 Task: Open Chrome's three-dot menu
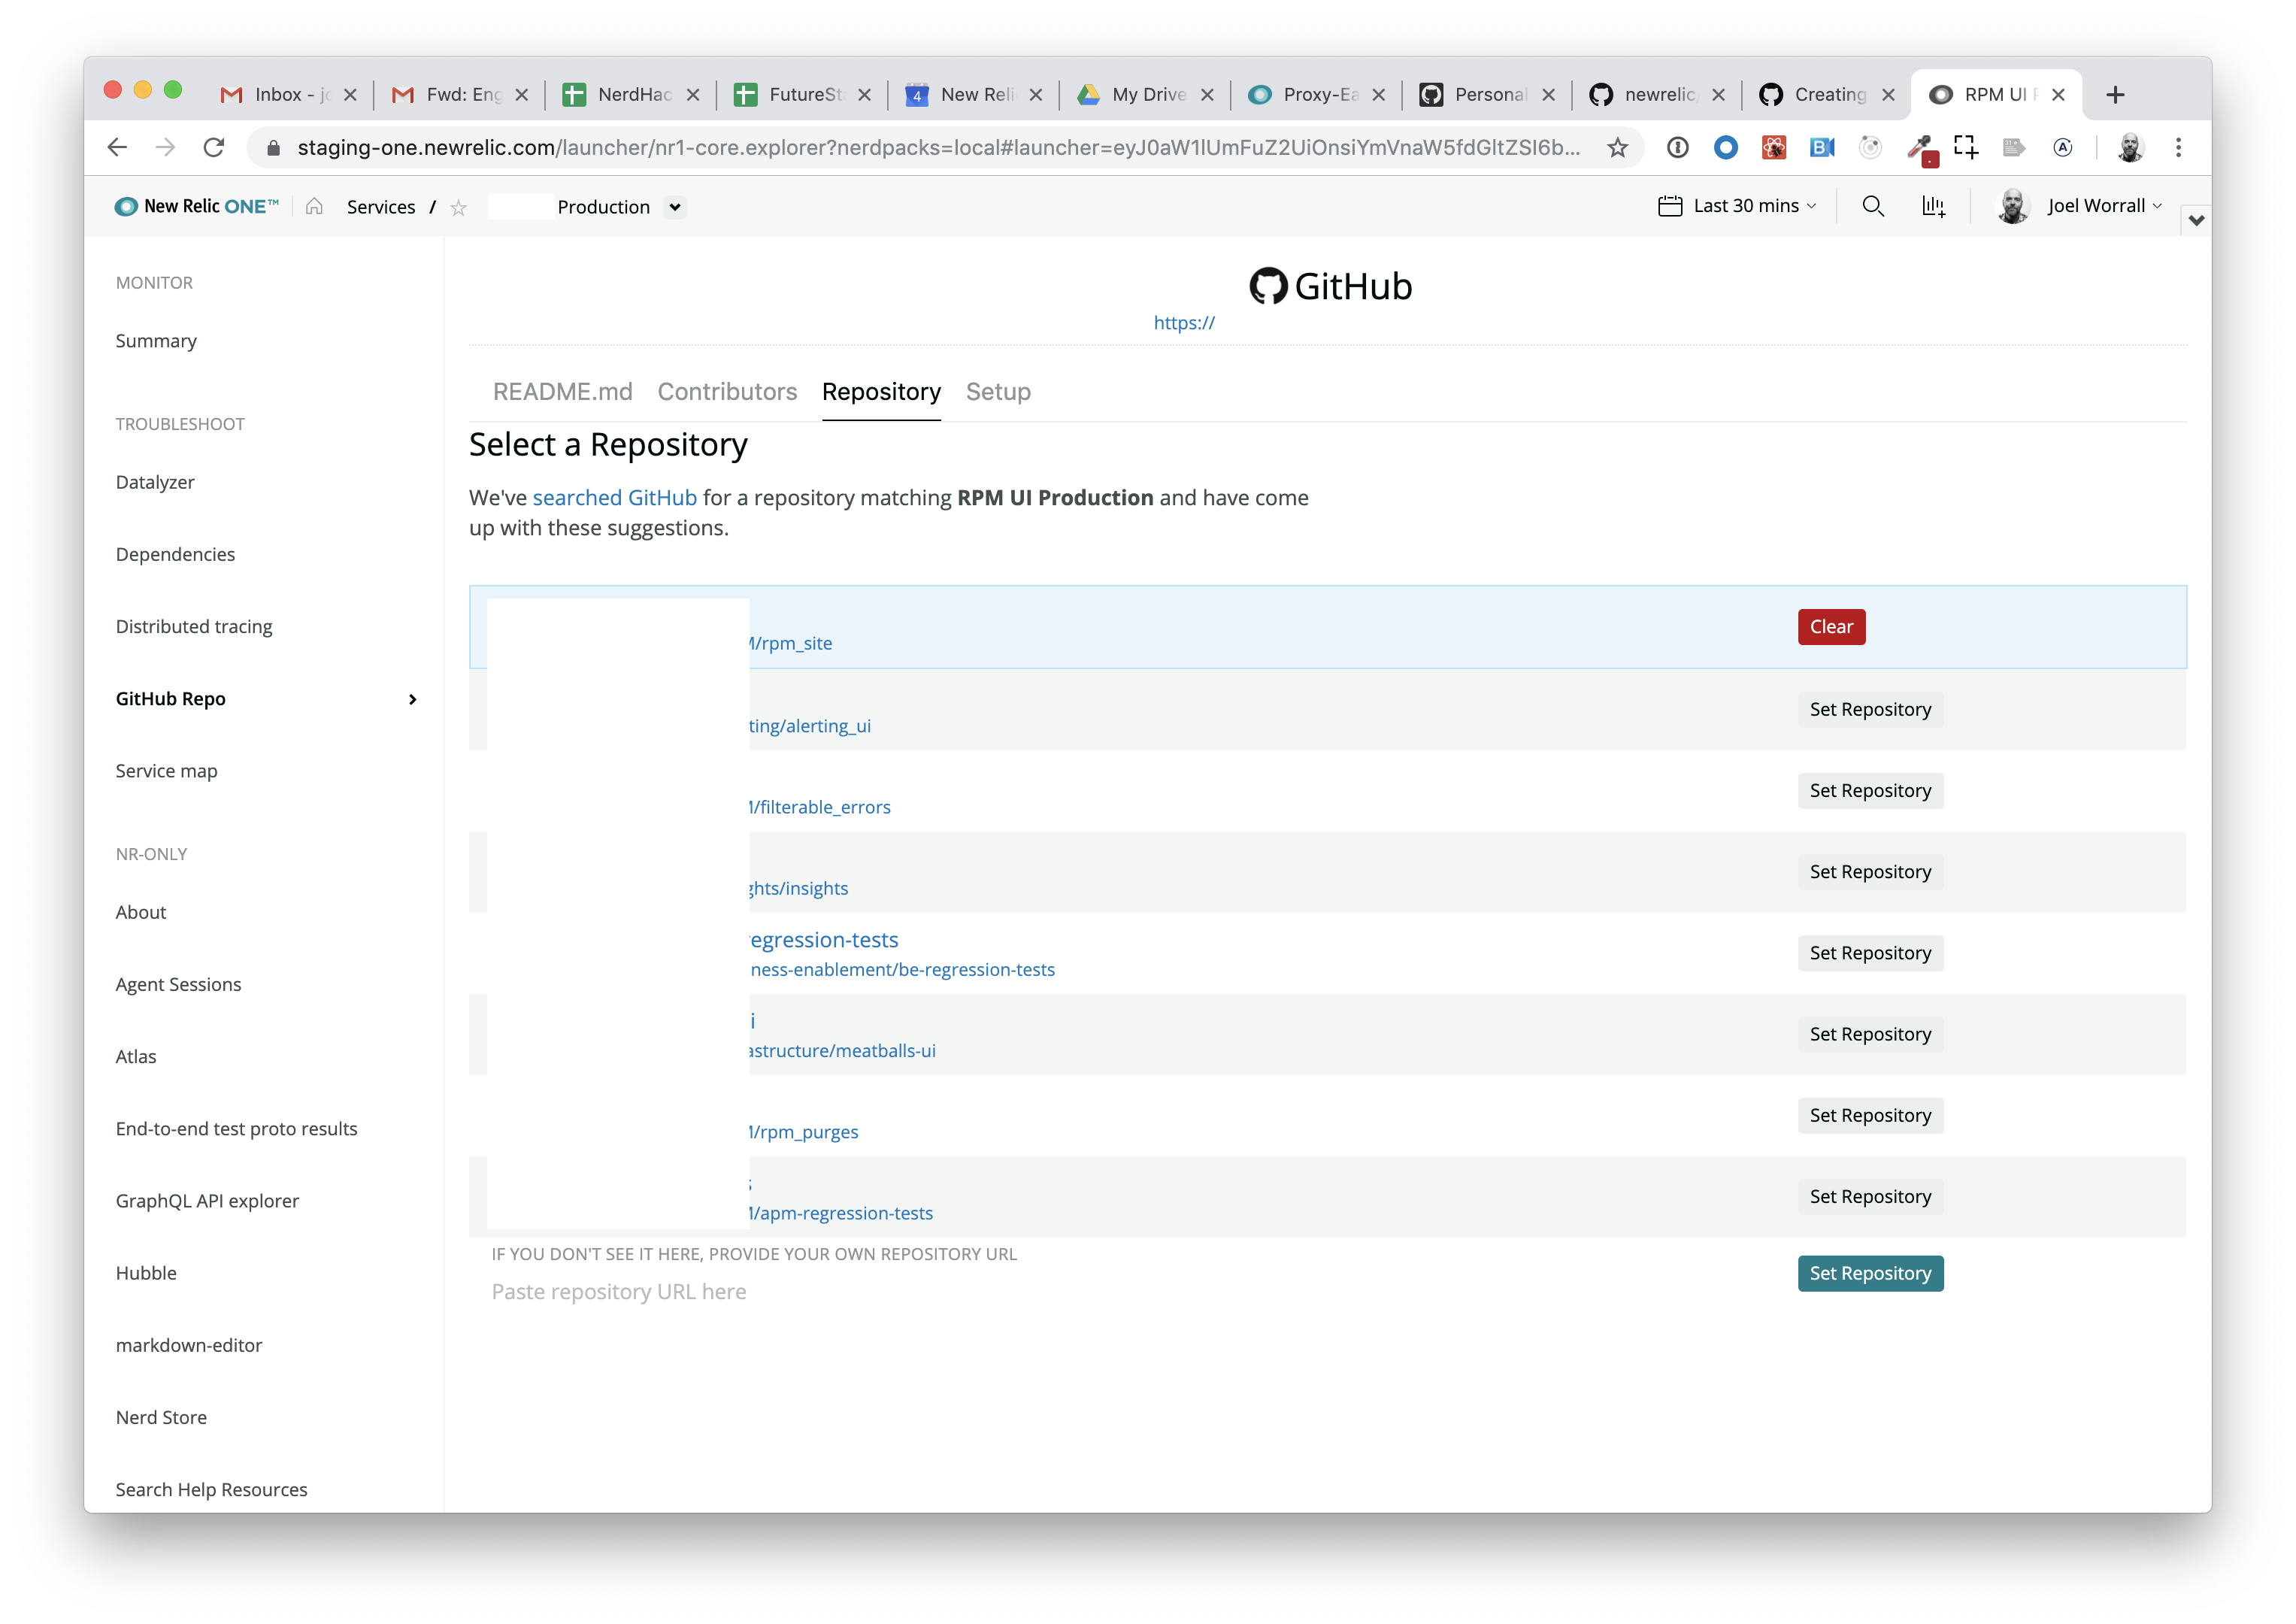2178,148
